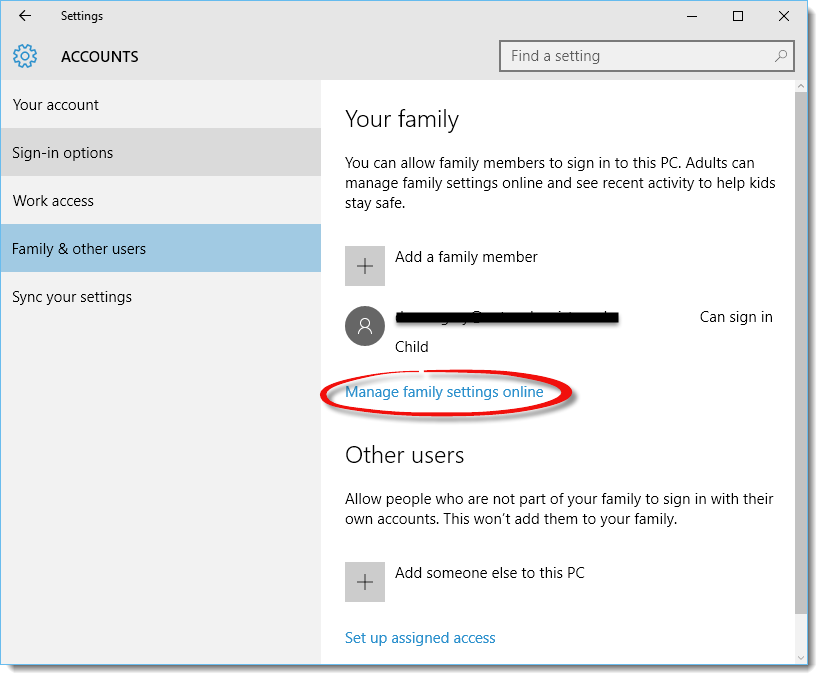The height and width of the screenshot is (680, 823).
Task: Open Manage family settings online
Action: [x=443, y=392]
